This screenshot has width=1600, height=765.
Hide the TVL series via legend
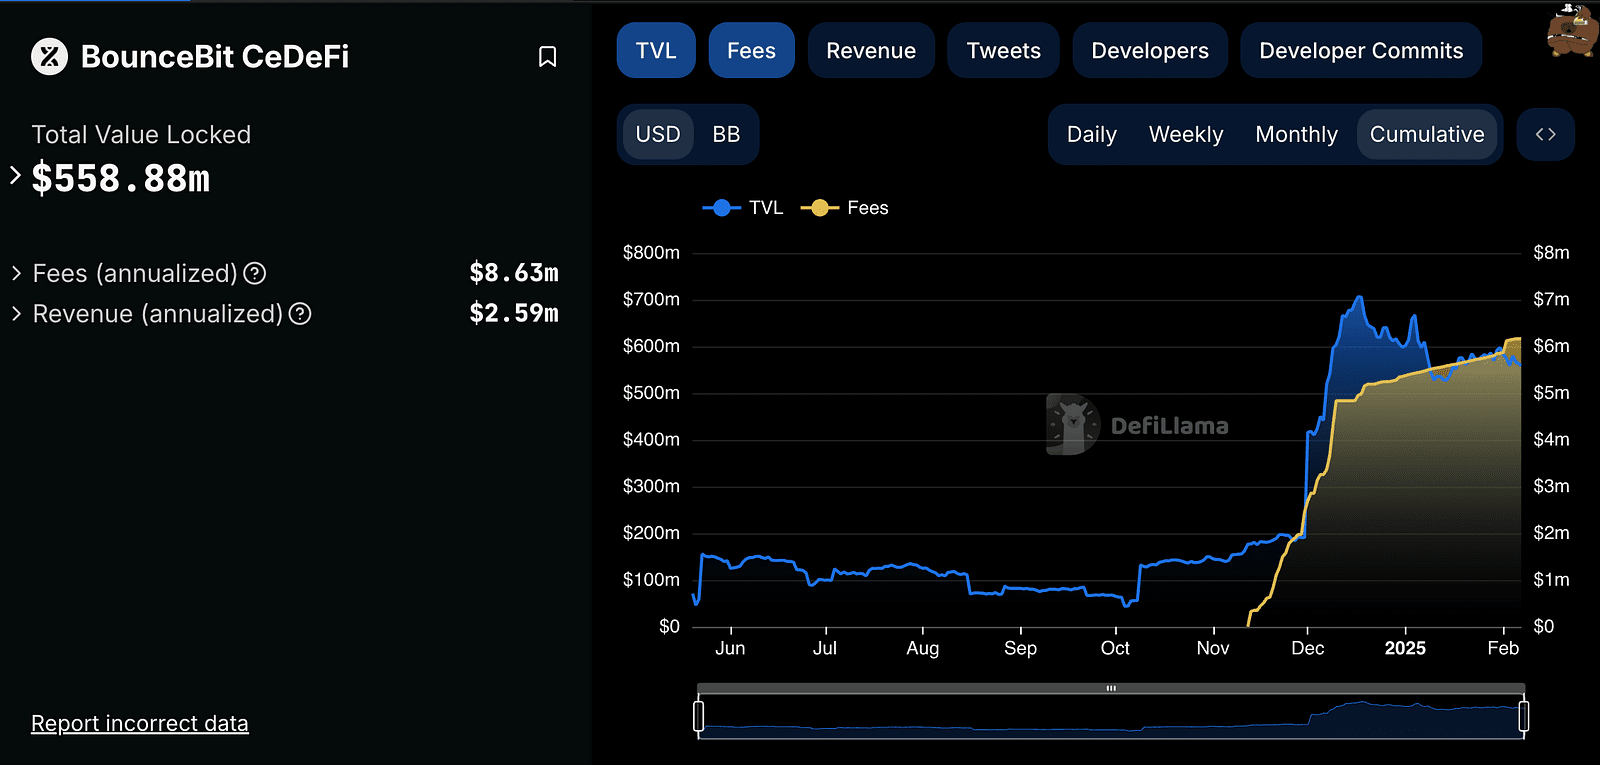click(743, 208)
